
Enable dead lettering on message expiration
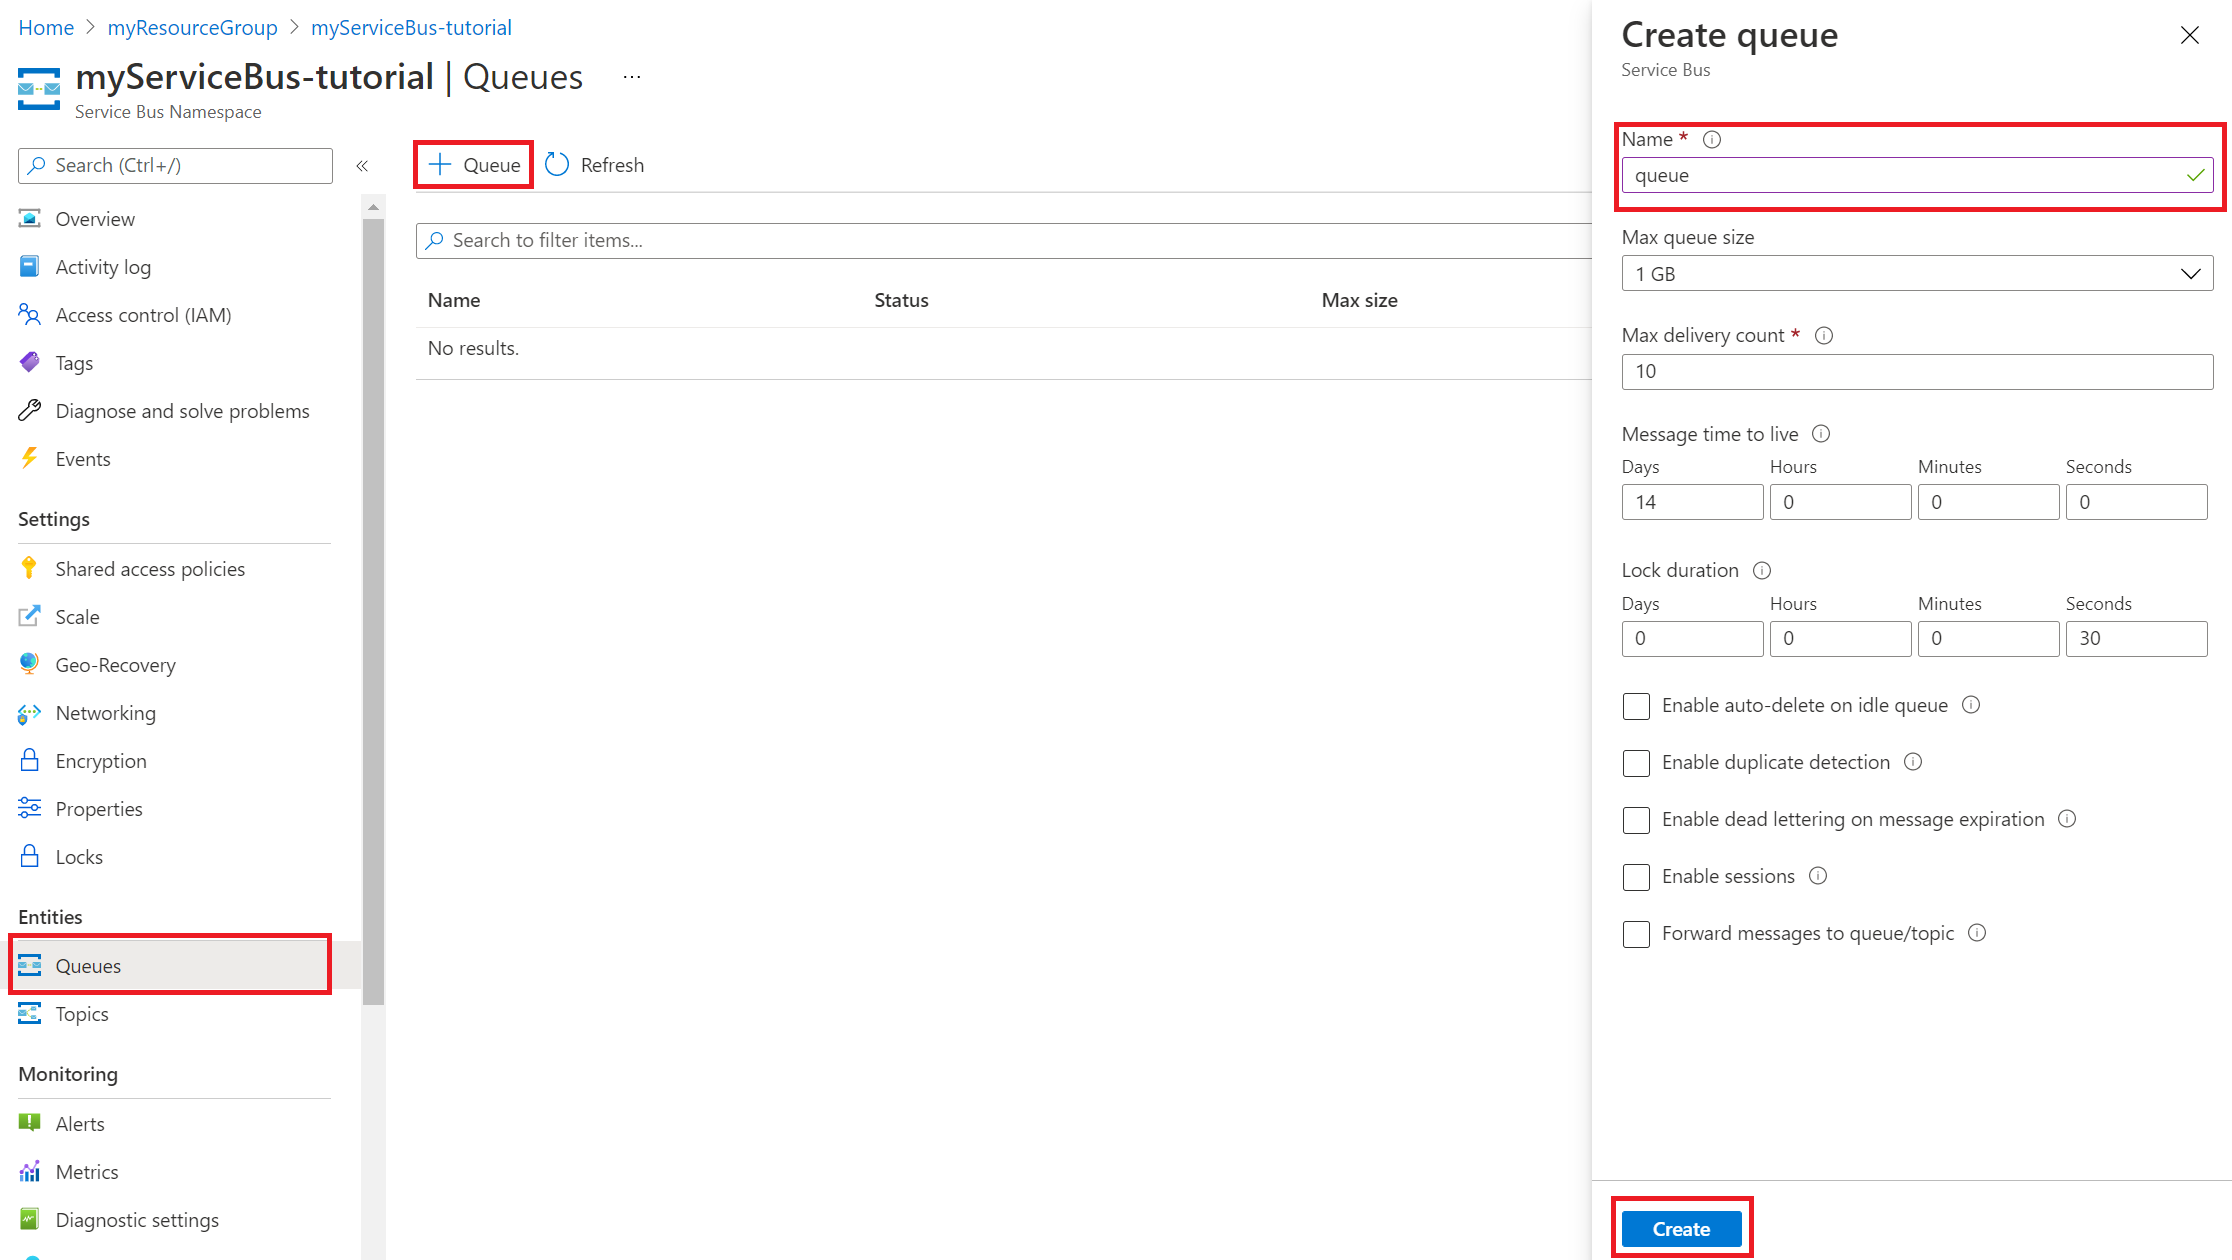tap(1636, 819)
